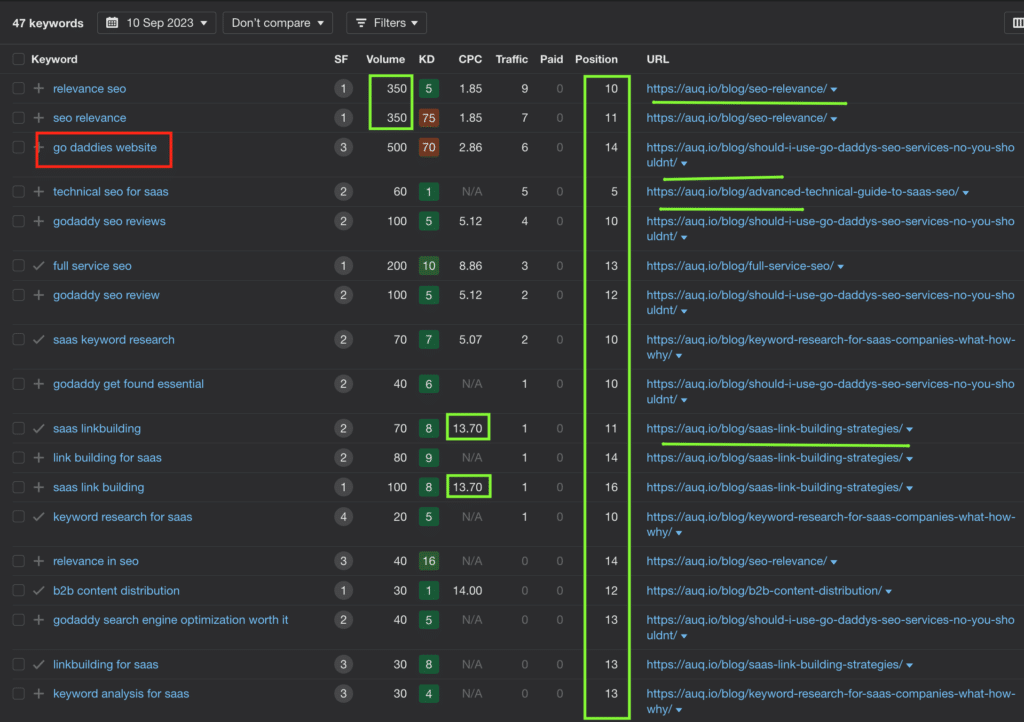Click plus icon for 'godaddy seo review' row
Viewport: 1024px width, 722px height.
(39, 295)
